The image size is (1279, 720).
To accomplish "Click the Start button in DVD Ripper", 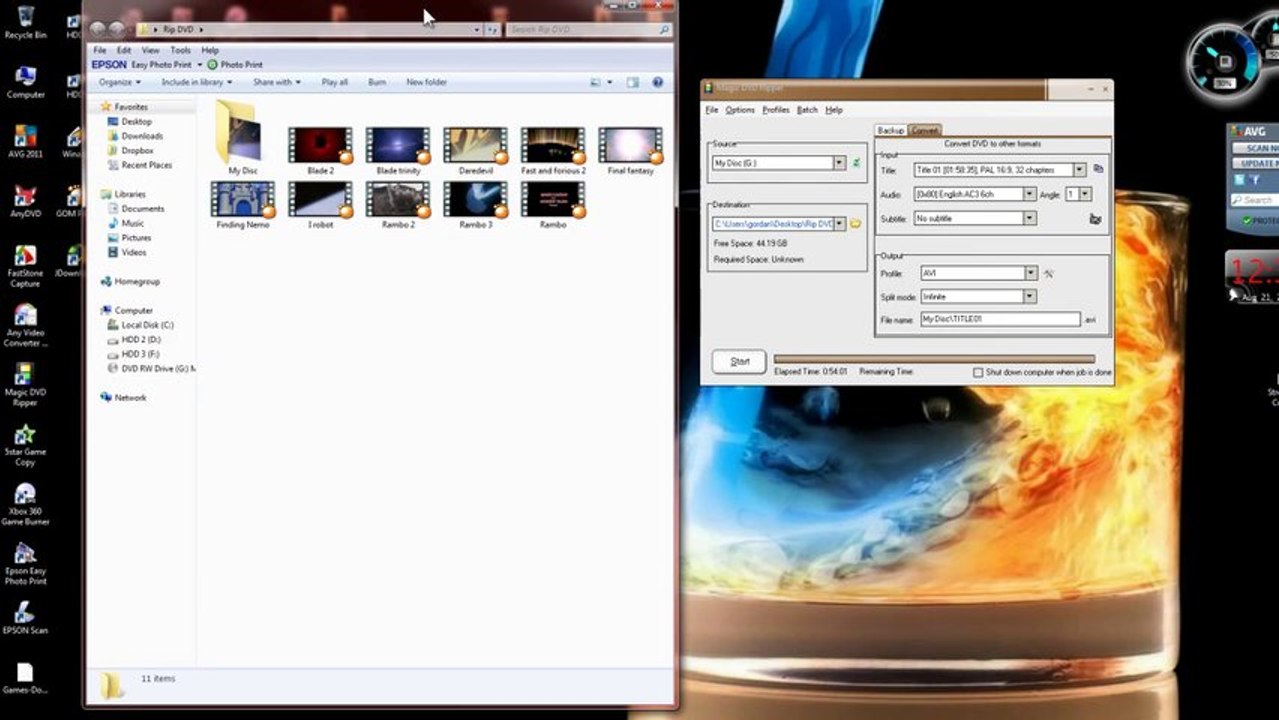I will [740, 361].
